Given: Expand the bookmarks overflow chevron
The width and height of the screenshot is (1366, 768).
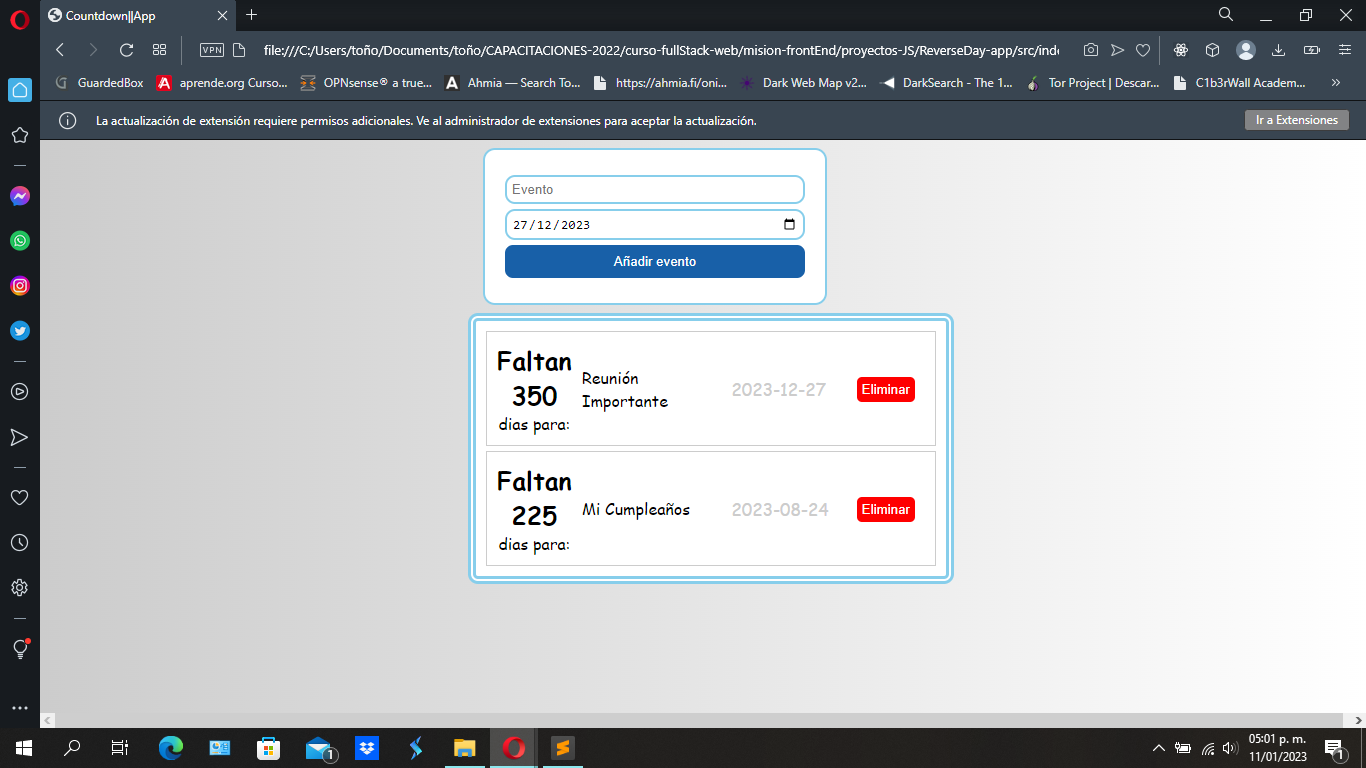Looking at the screenshot, I should point(1336,83).
